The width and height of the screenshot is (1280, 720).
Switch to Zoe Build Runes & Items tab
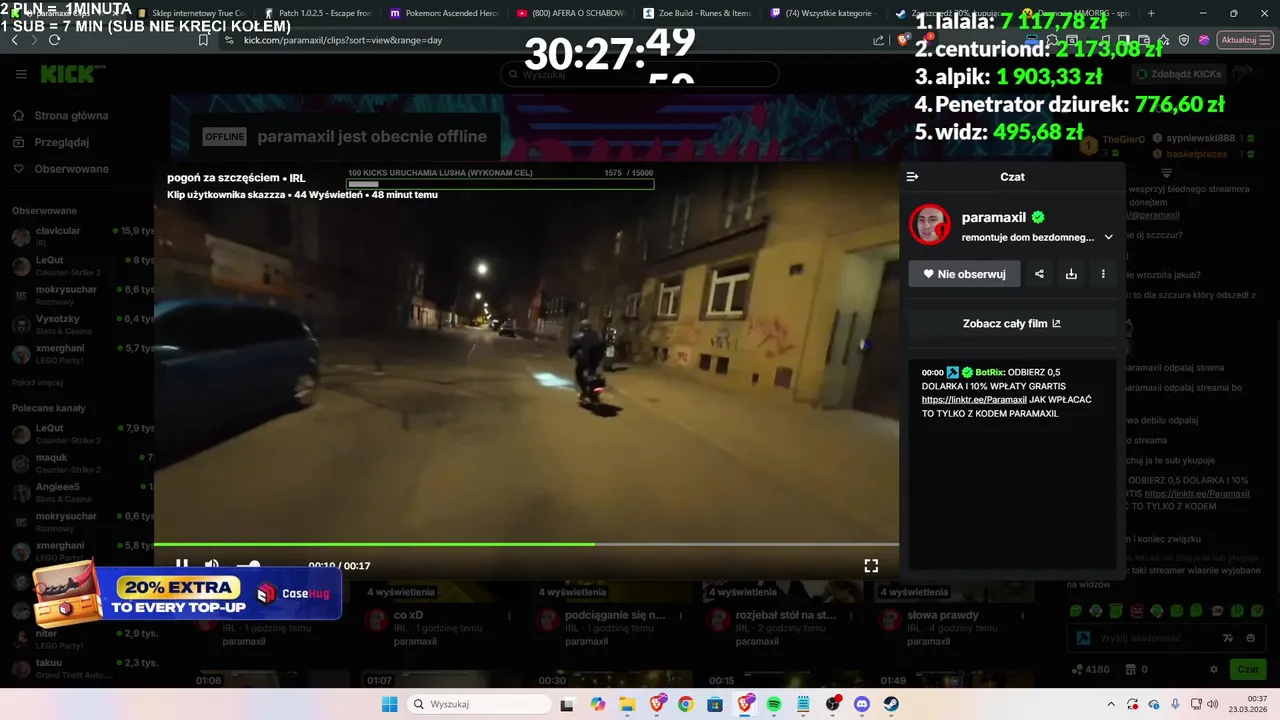pyautogui.click(x=697, y=13)
